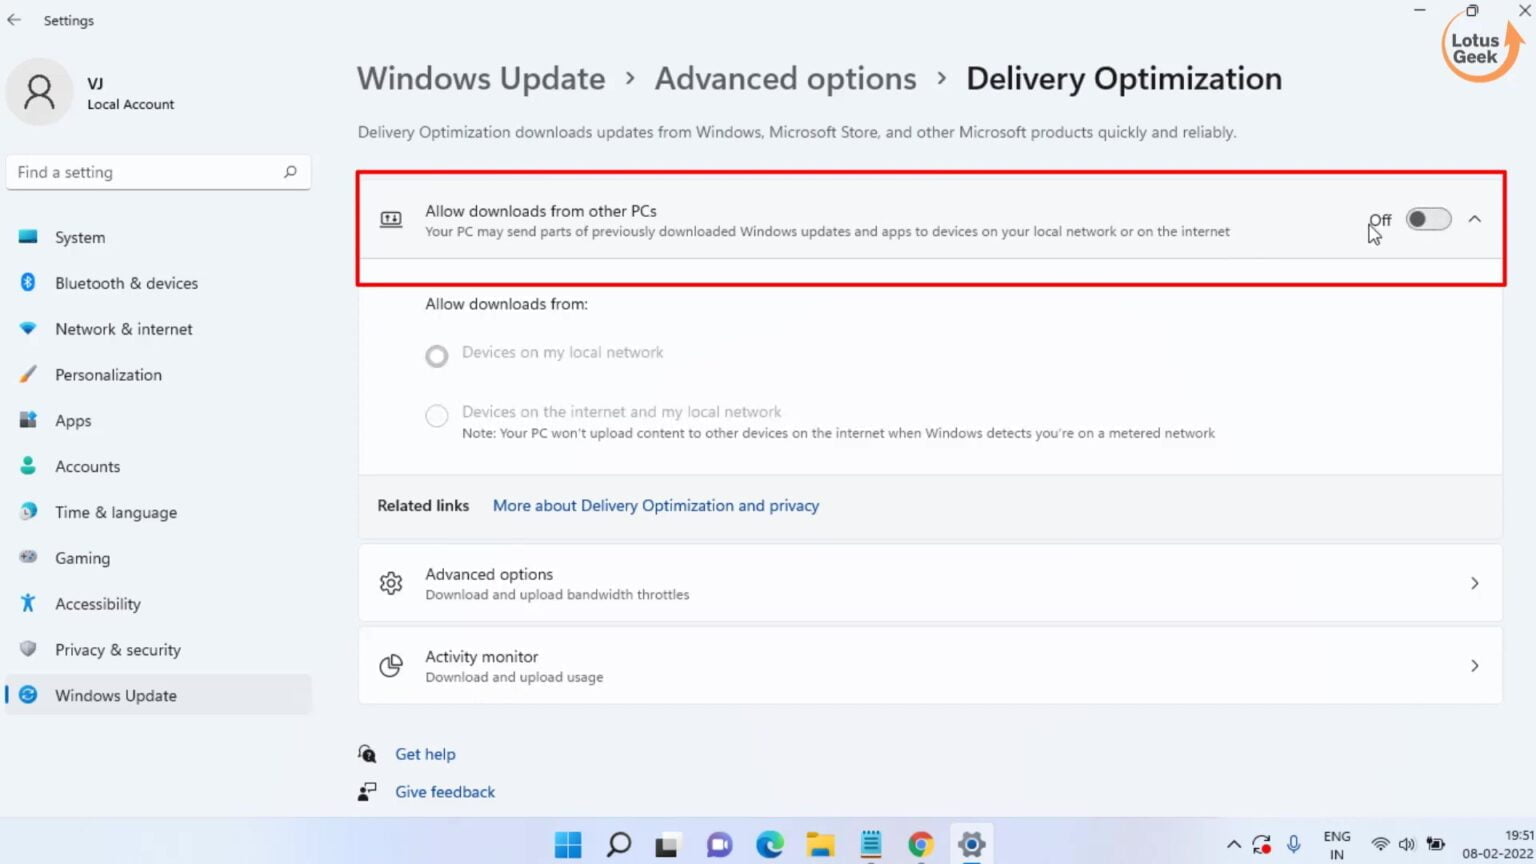Click the ENG IN language indicator
The image size is (1536, 864).
point(1337,845)
